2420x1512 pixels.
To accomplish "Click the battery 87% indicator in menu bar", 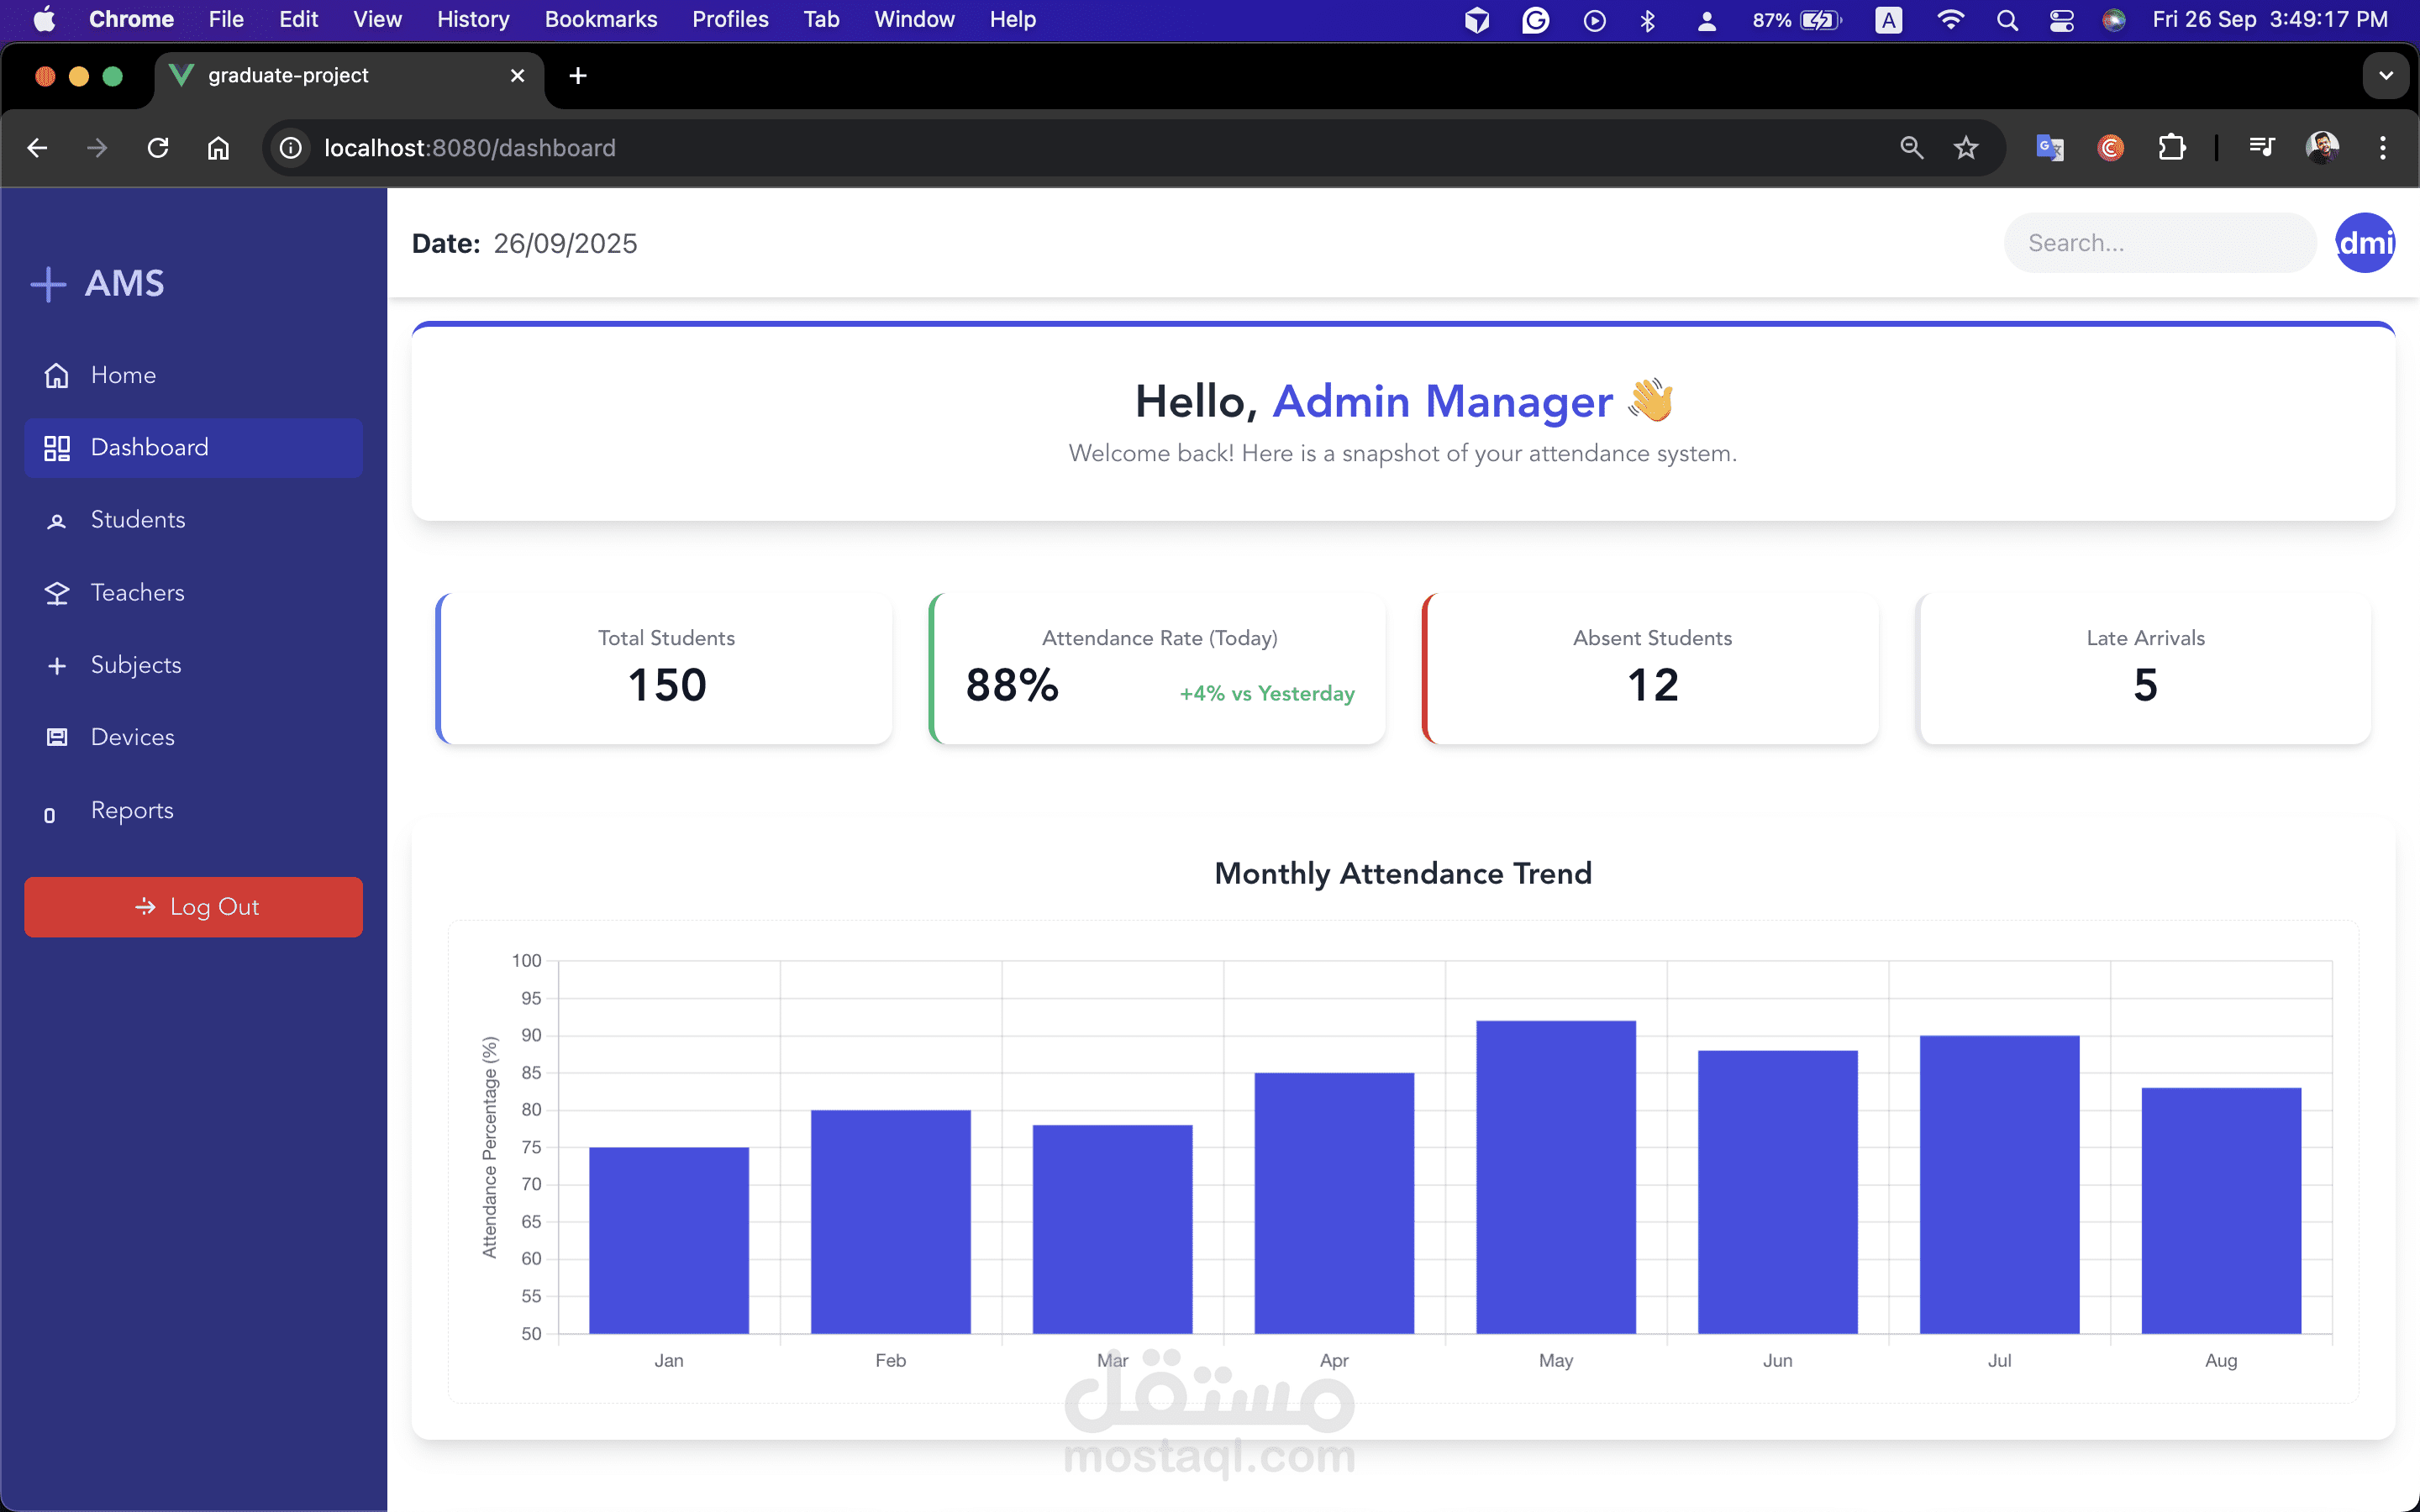I will pos(1796,20).
